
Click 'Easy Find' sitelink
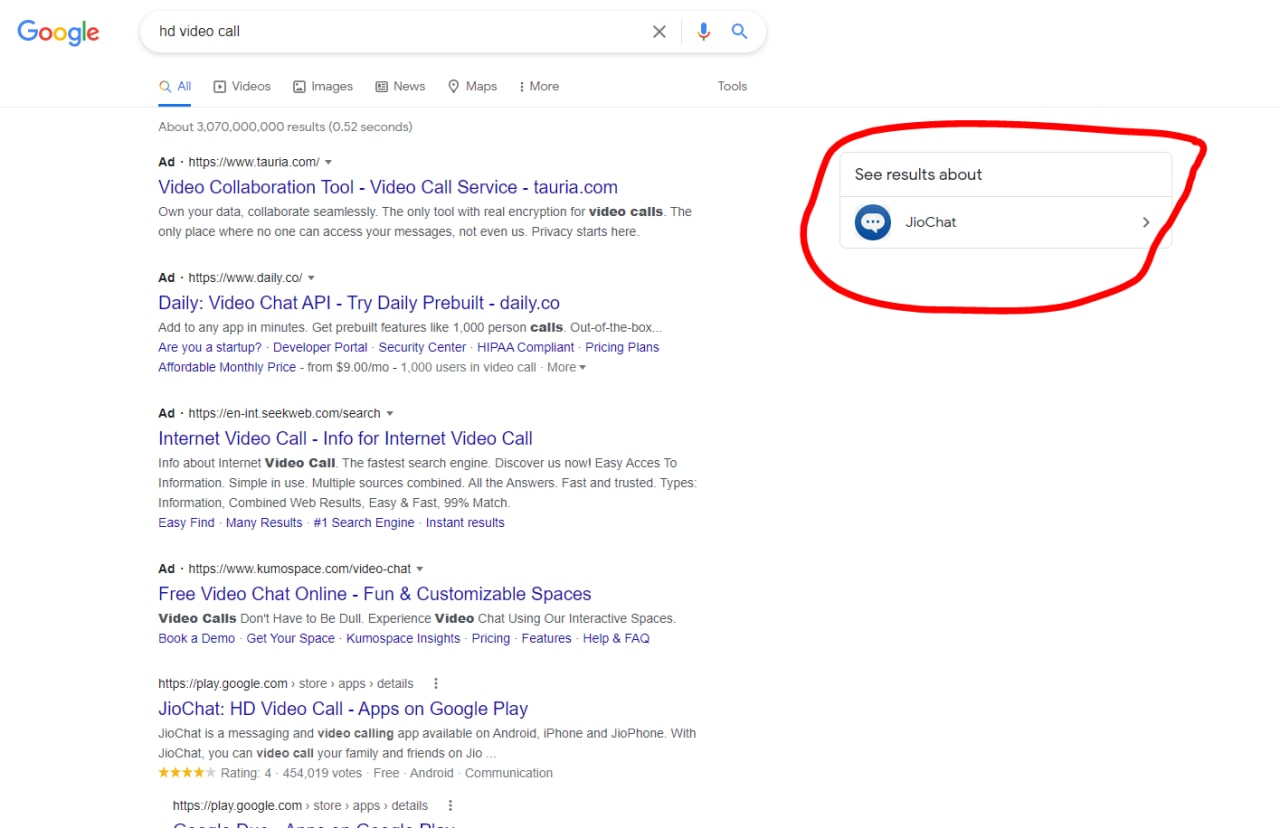[x=186, y=523]
